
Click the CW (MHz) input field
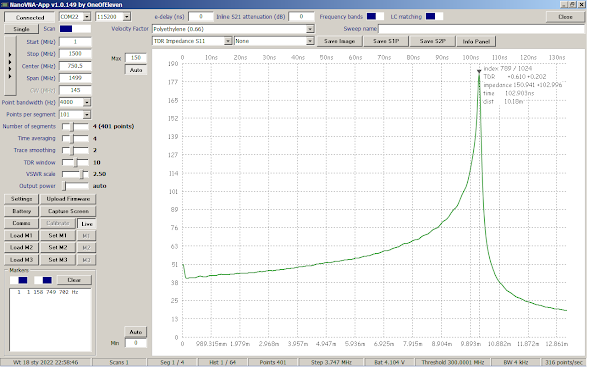coord(75,90)
